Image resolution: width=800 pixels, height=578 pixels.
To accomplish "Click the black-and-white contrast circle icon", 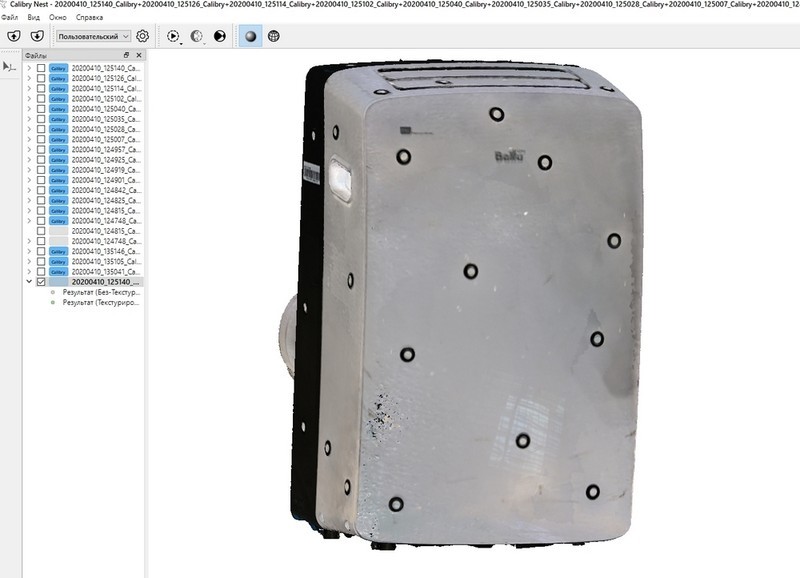I will click(220, 36).
